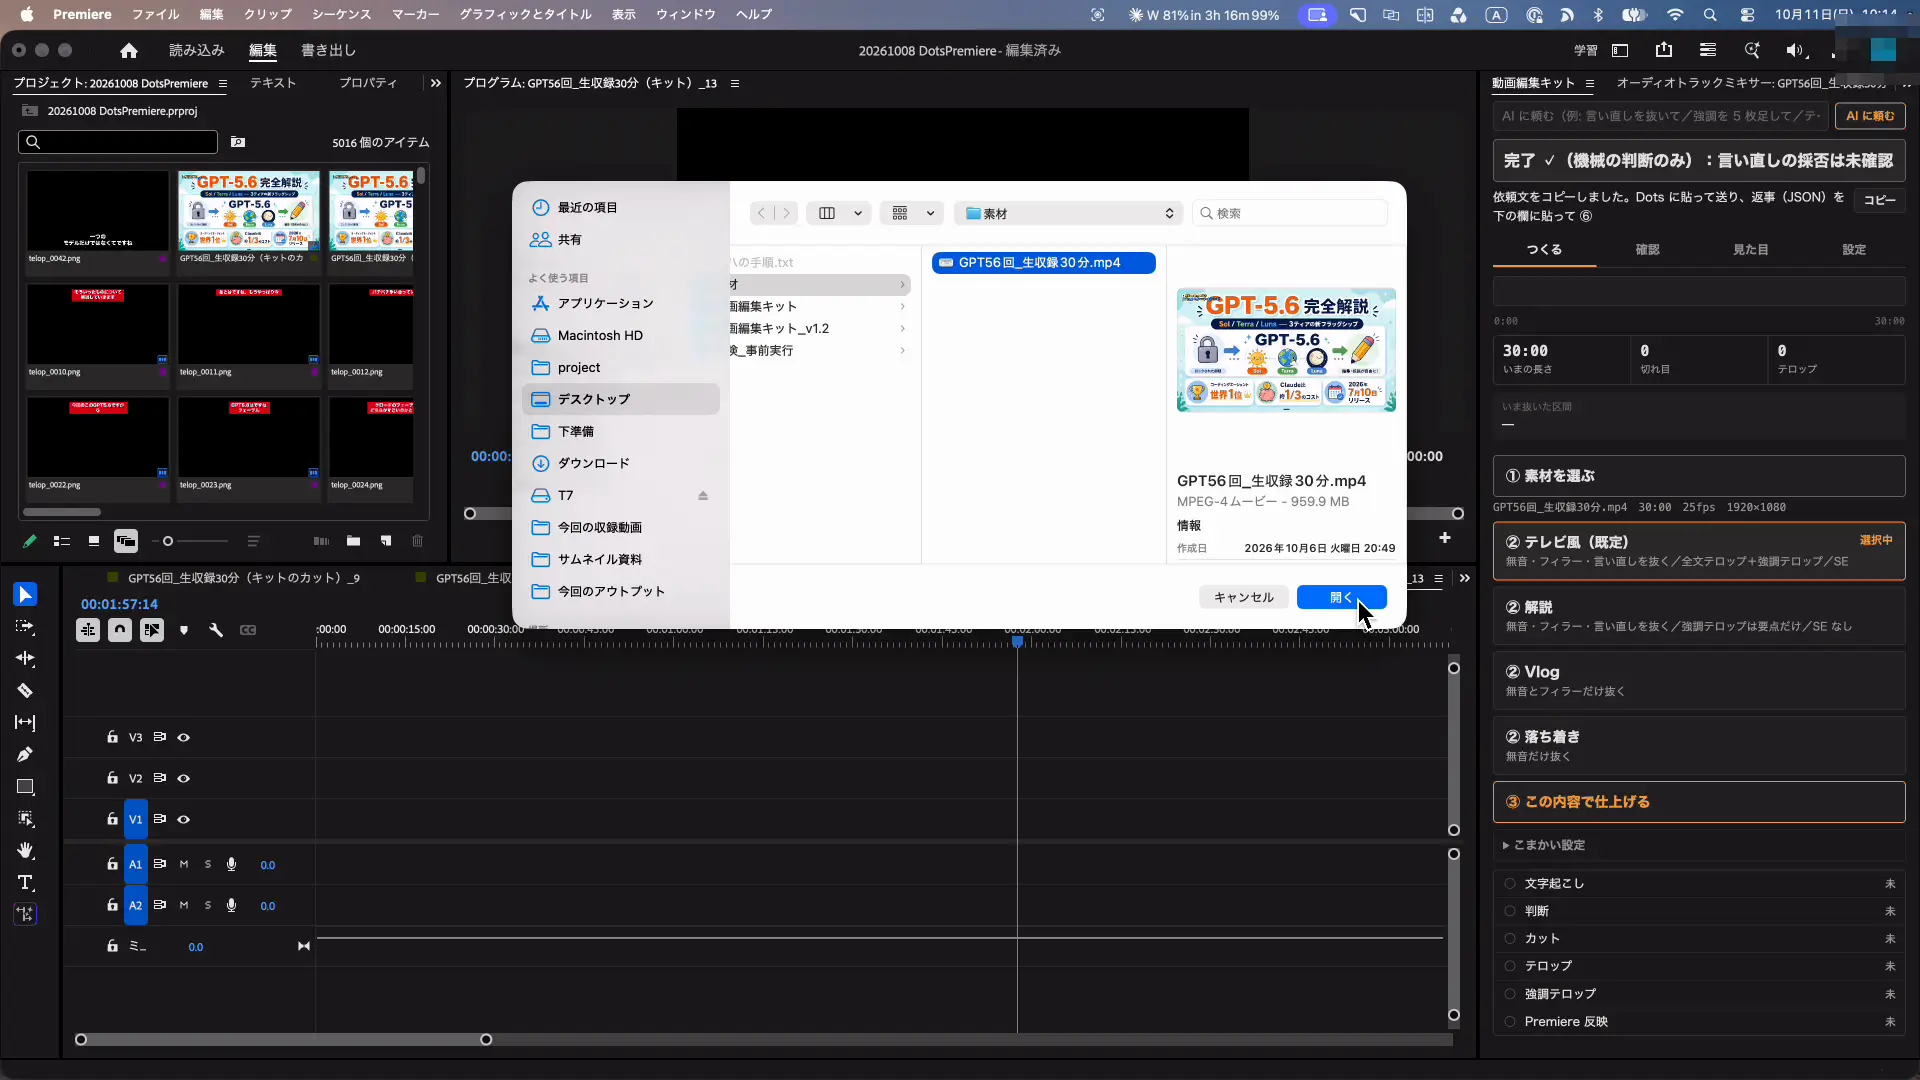Open the 素材 folder location dropdown
The width and height of the screenshot is (1920, 1080).
point(1068,214)
